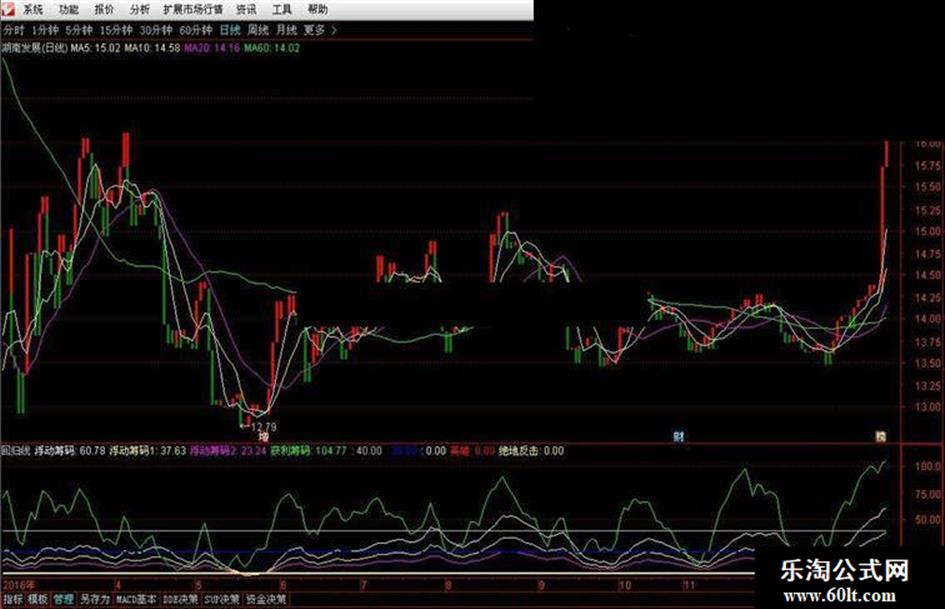Screen dimensions: 945x609
Task: Switch to DDE决策 indicator tab
Action: point(180,599)
